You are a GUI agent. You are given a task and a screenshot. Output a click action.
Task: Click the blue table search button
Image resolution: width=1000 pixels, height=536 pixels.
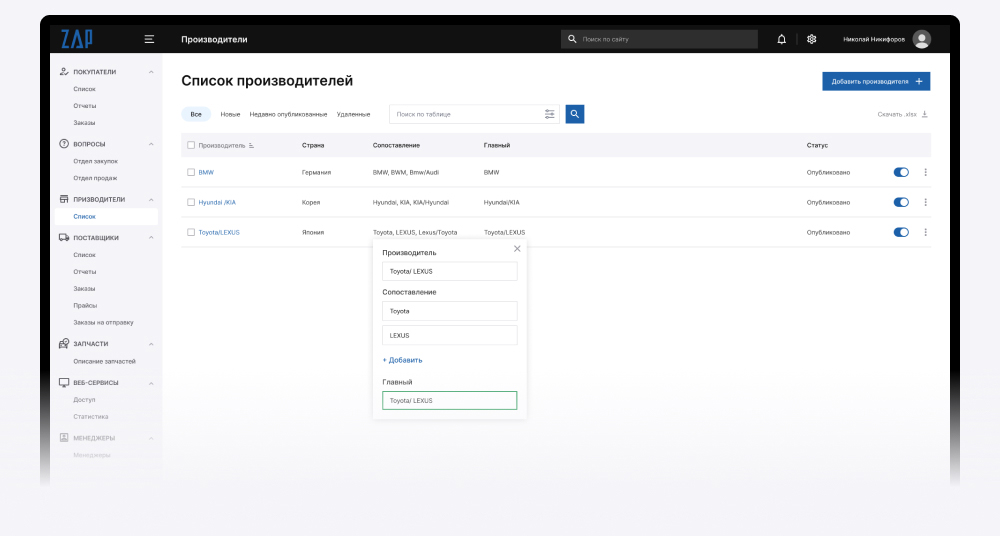(575, 114)
